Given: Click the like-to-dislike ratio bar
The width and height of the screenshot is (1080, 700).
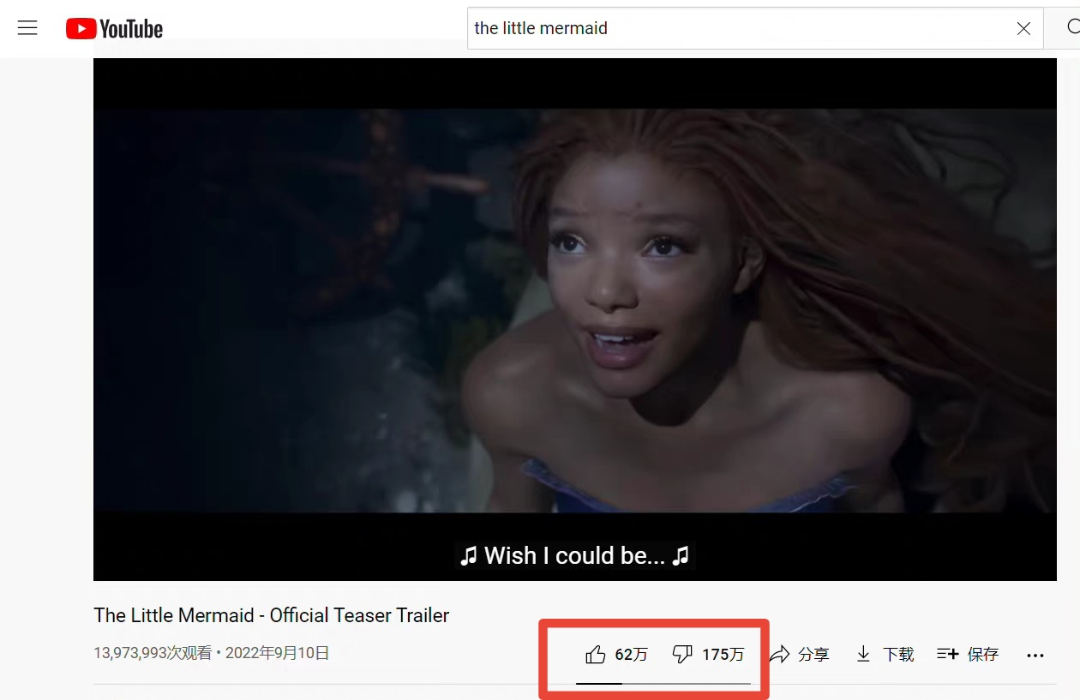Looking at the screenshot, I should 663,683.
